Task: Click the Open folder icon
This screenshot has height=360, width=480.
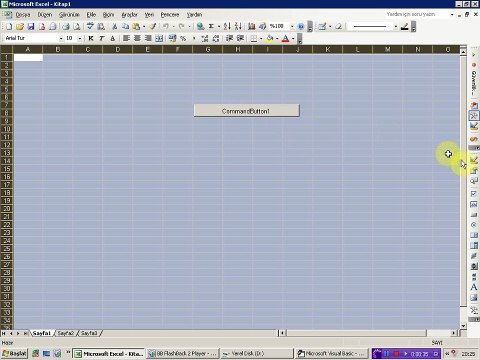Action: pyautogui.click(x=20, y=26)
